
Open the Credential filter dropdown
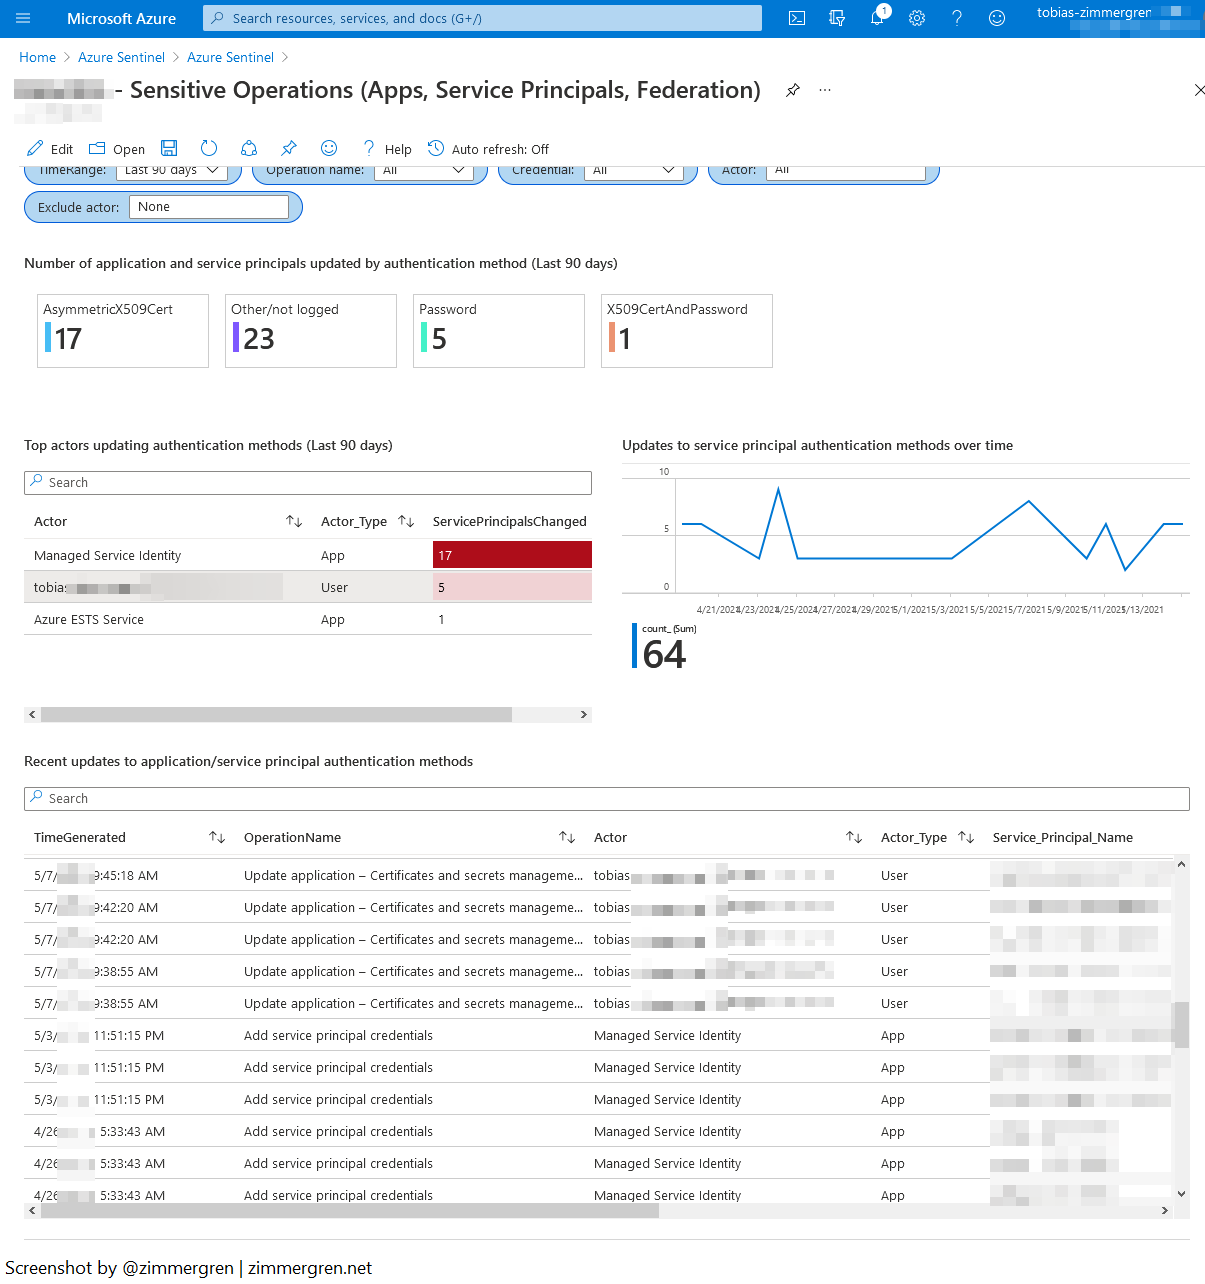pos(634,171)
